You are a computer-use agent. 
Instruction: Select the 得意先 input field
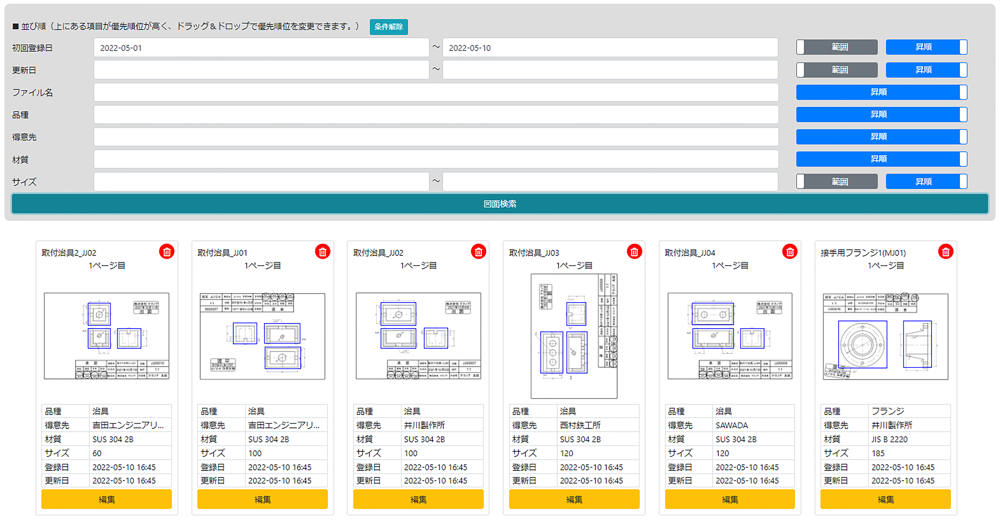pyautogui.click(x=436, y=137)
